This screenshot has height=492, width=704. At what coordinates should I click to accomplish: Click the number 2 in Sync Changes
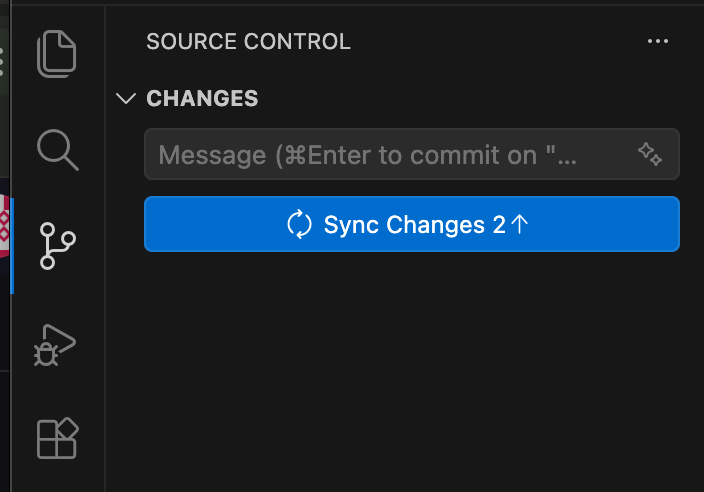(499, 224)
